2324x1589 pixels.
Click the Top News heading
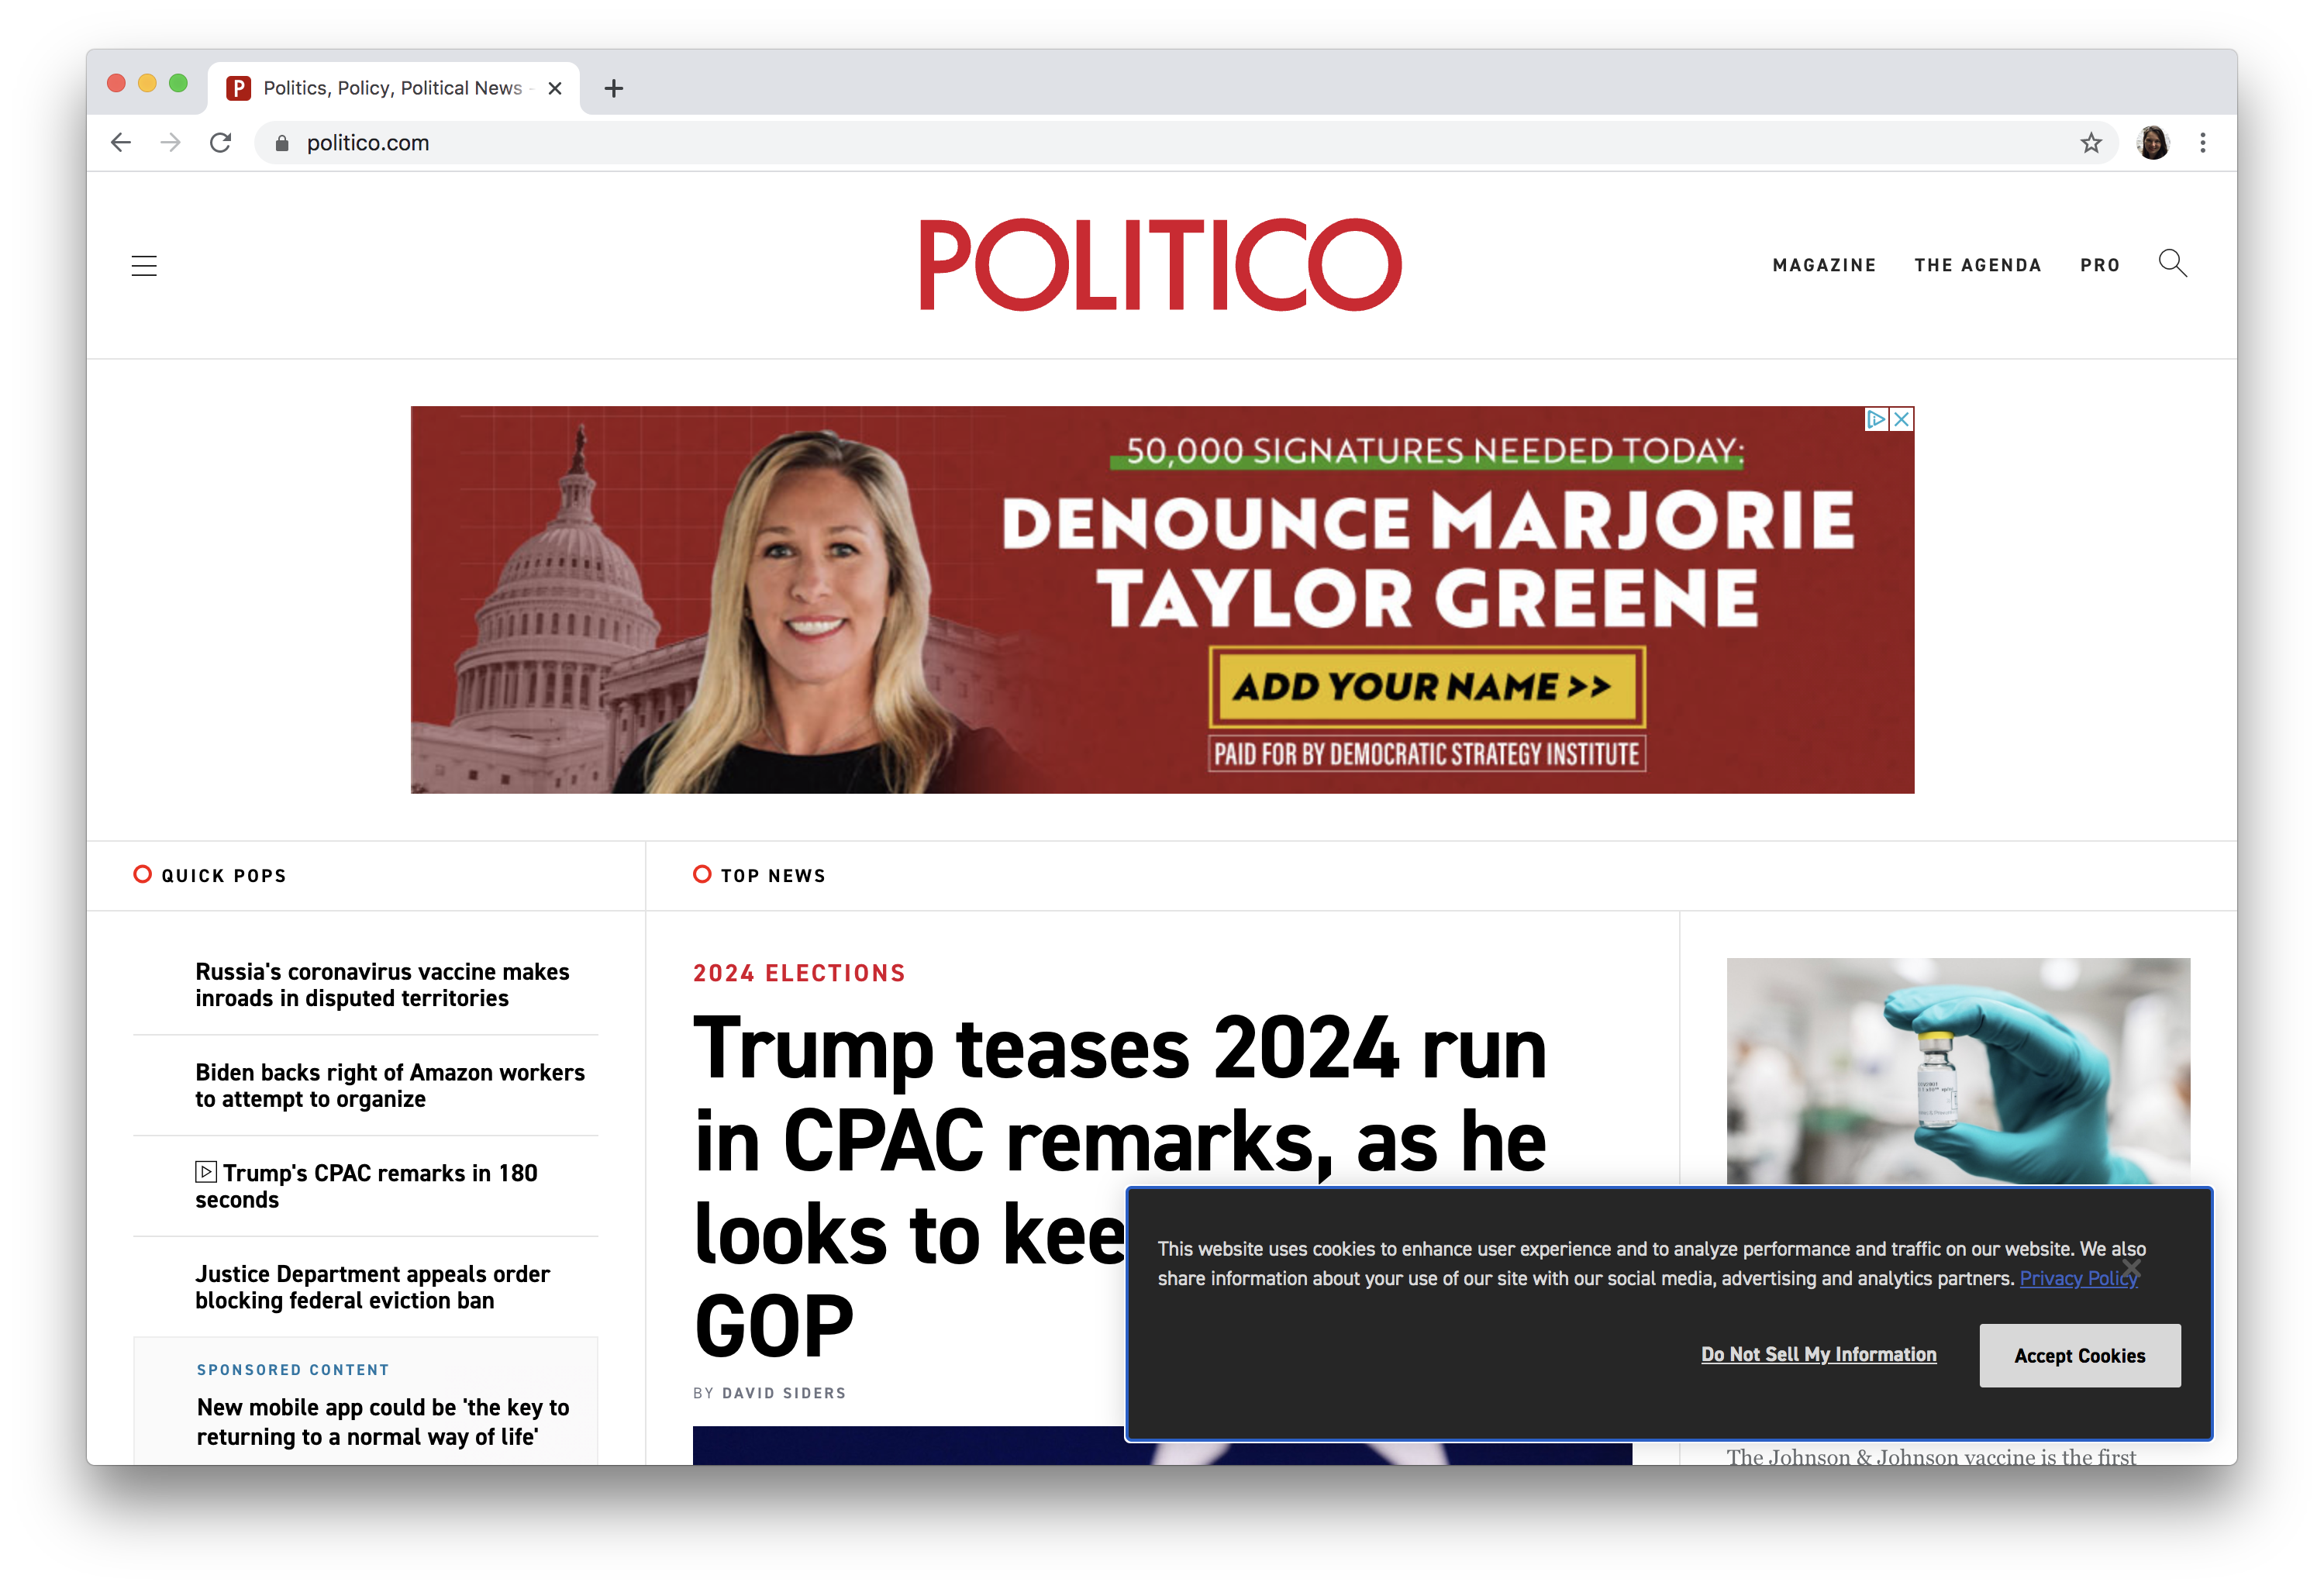click(773, 876)
